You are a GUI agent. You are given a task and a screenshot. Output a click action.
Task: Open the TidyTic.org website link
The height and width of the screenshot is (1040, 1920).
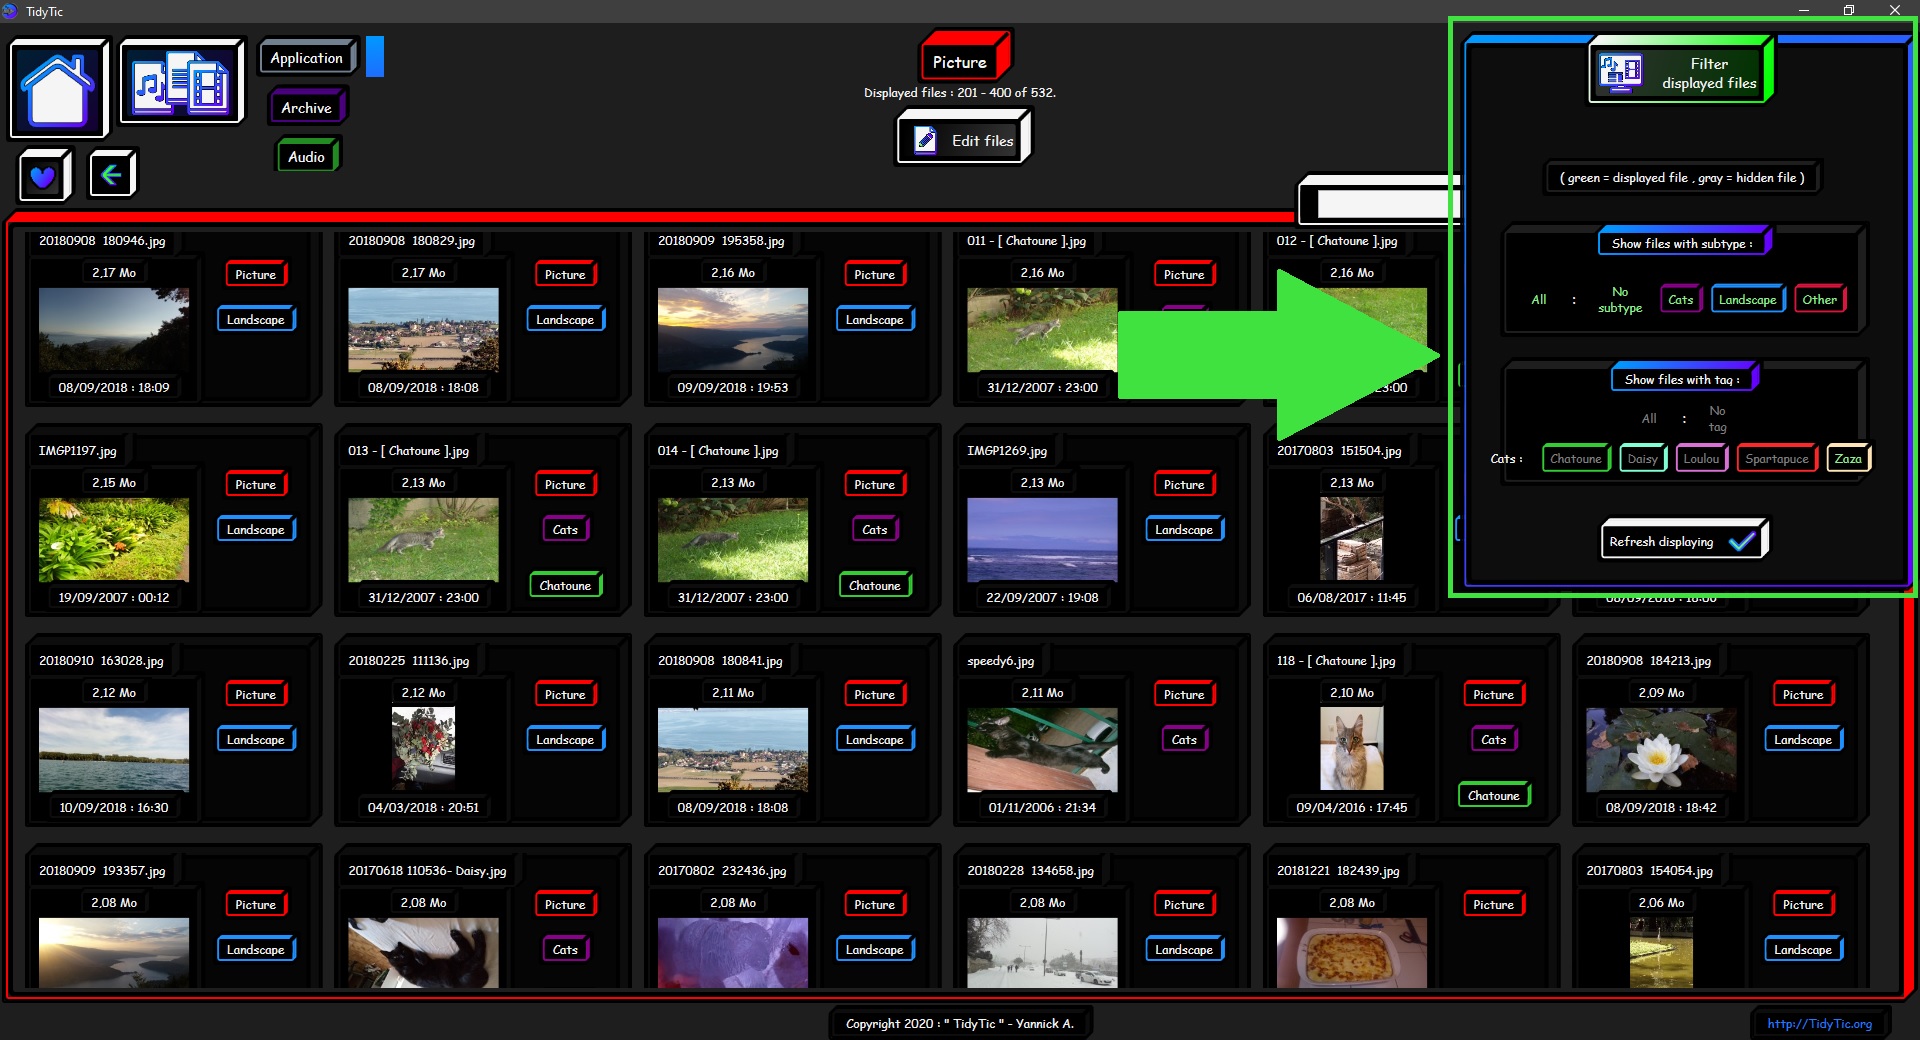[x=1819, y=1023]
